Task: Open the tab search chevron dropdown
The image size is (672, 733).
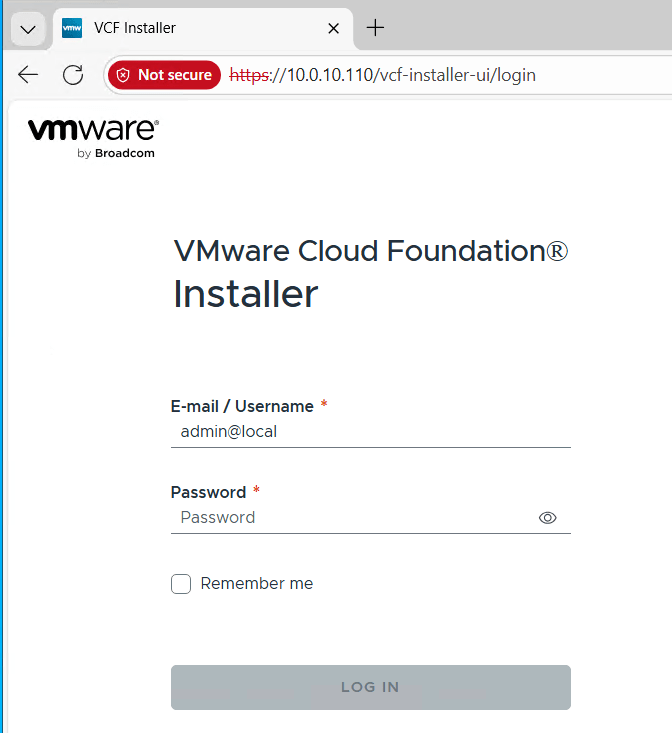Action: click(28, 29)
